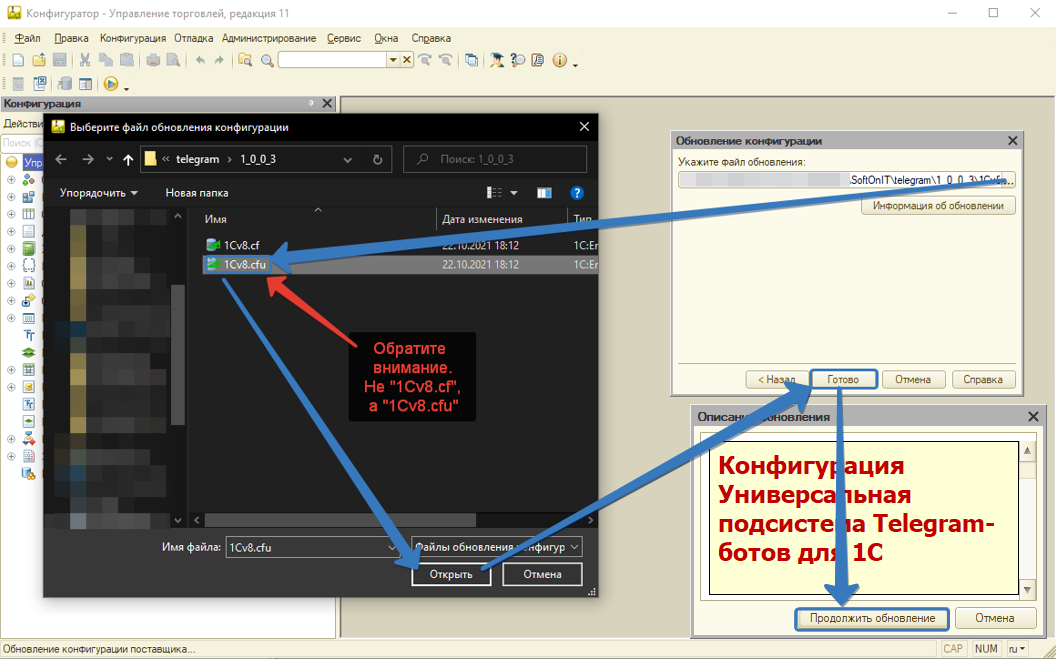Open the view mode options dropdown

coord(514,192)
